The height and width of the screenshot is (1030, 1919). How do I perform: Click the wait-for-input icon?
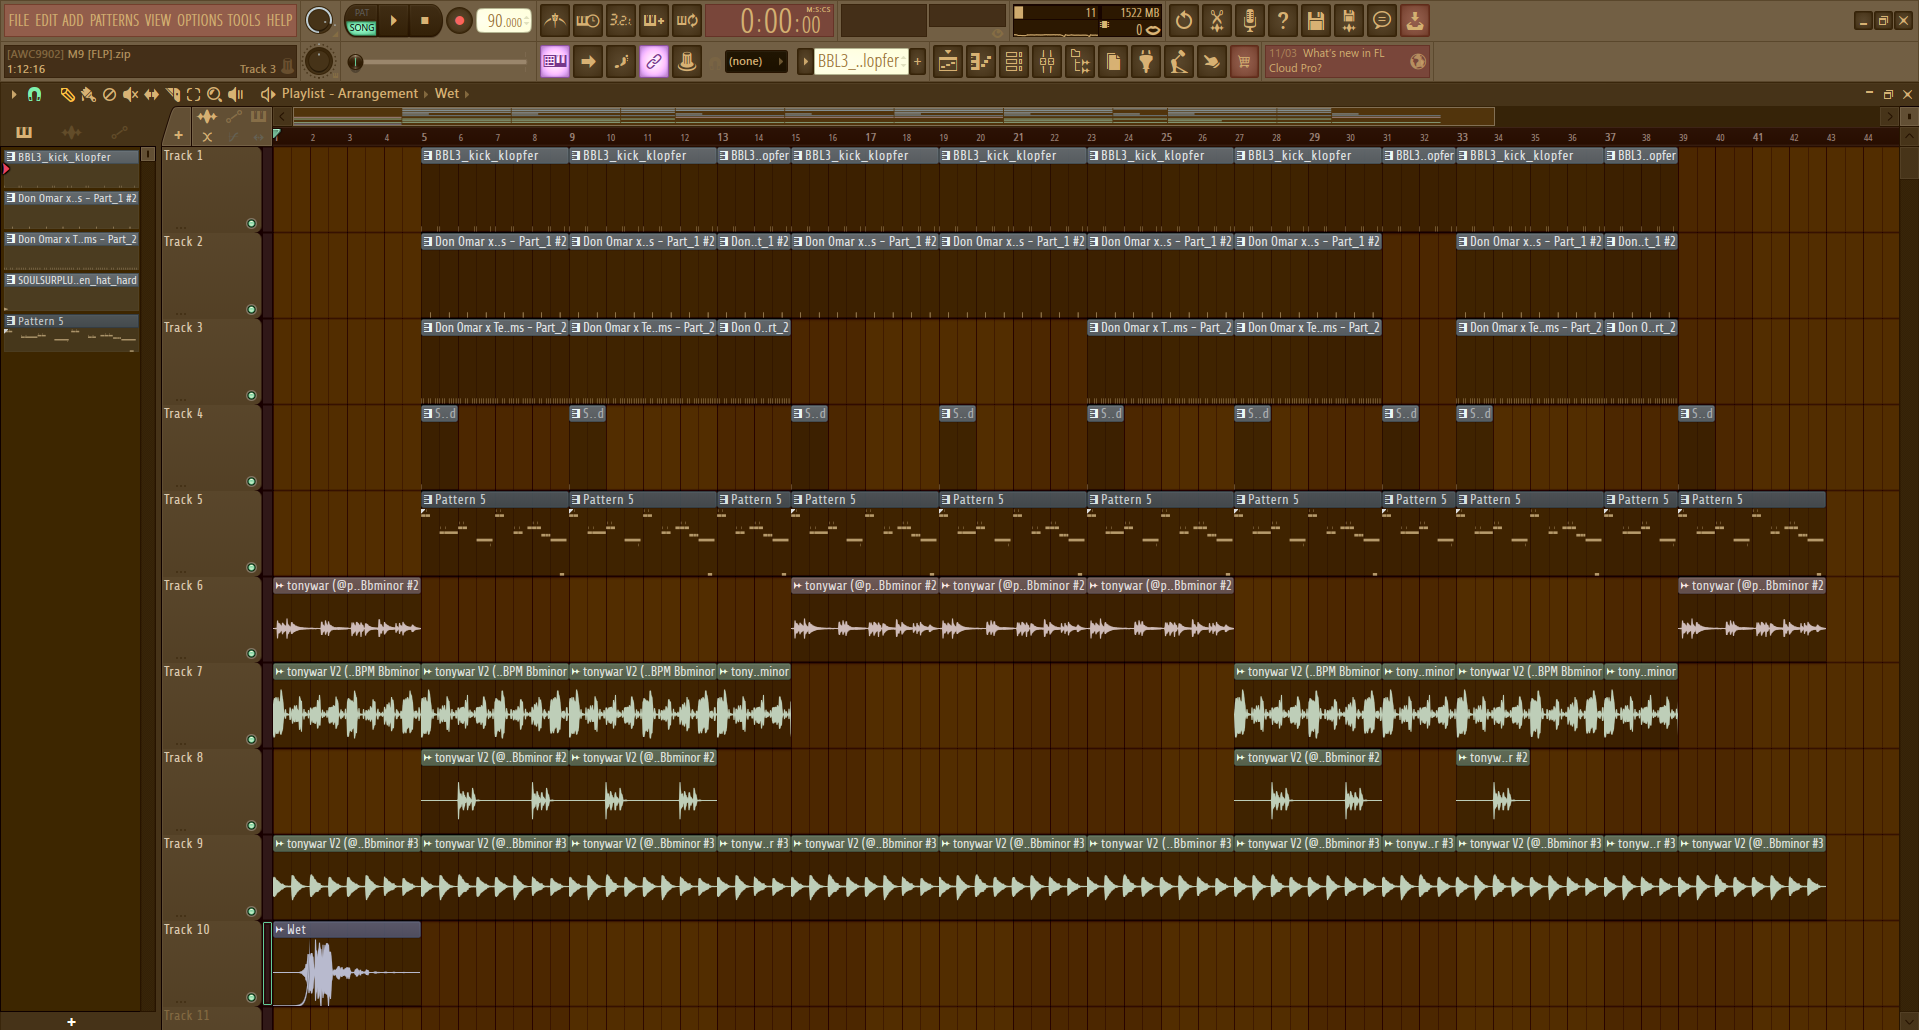[588, 20]
